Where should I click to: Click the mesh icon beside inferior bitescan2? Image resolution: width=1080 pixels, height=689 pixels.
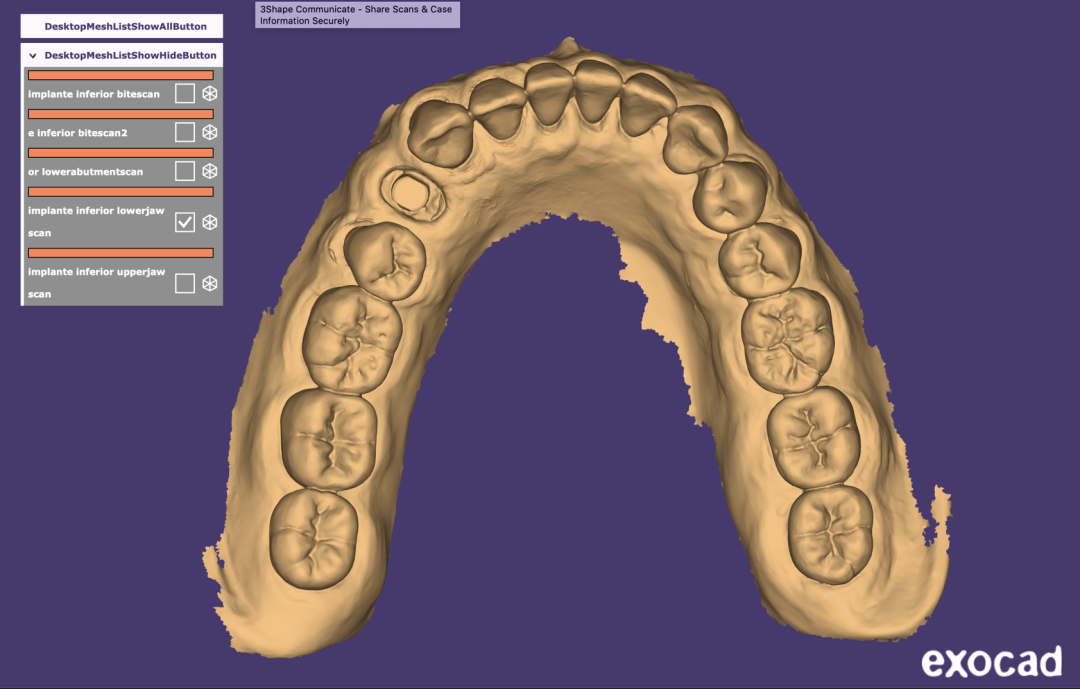[x=210, y=132]
